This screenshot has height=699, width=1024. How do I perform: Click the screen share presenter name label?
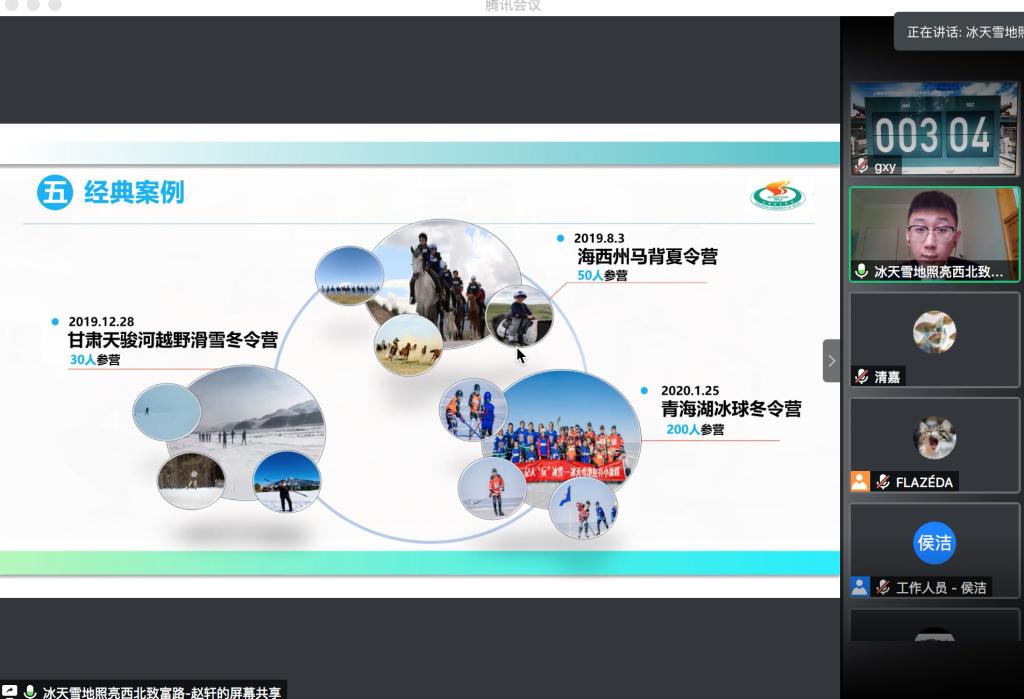162,691
